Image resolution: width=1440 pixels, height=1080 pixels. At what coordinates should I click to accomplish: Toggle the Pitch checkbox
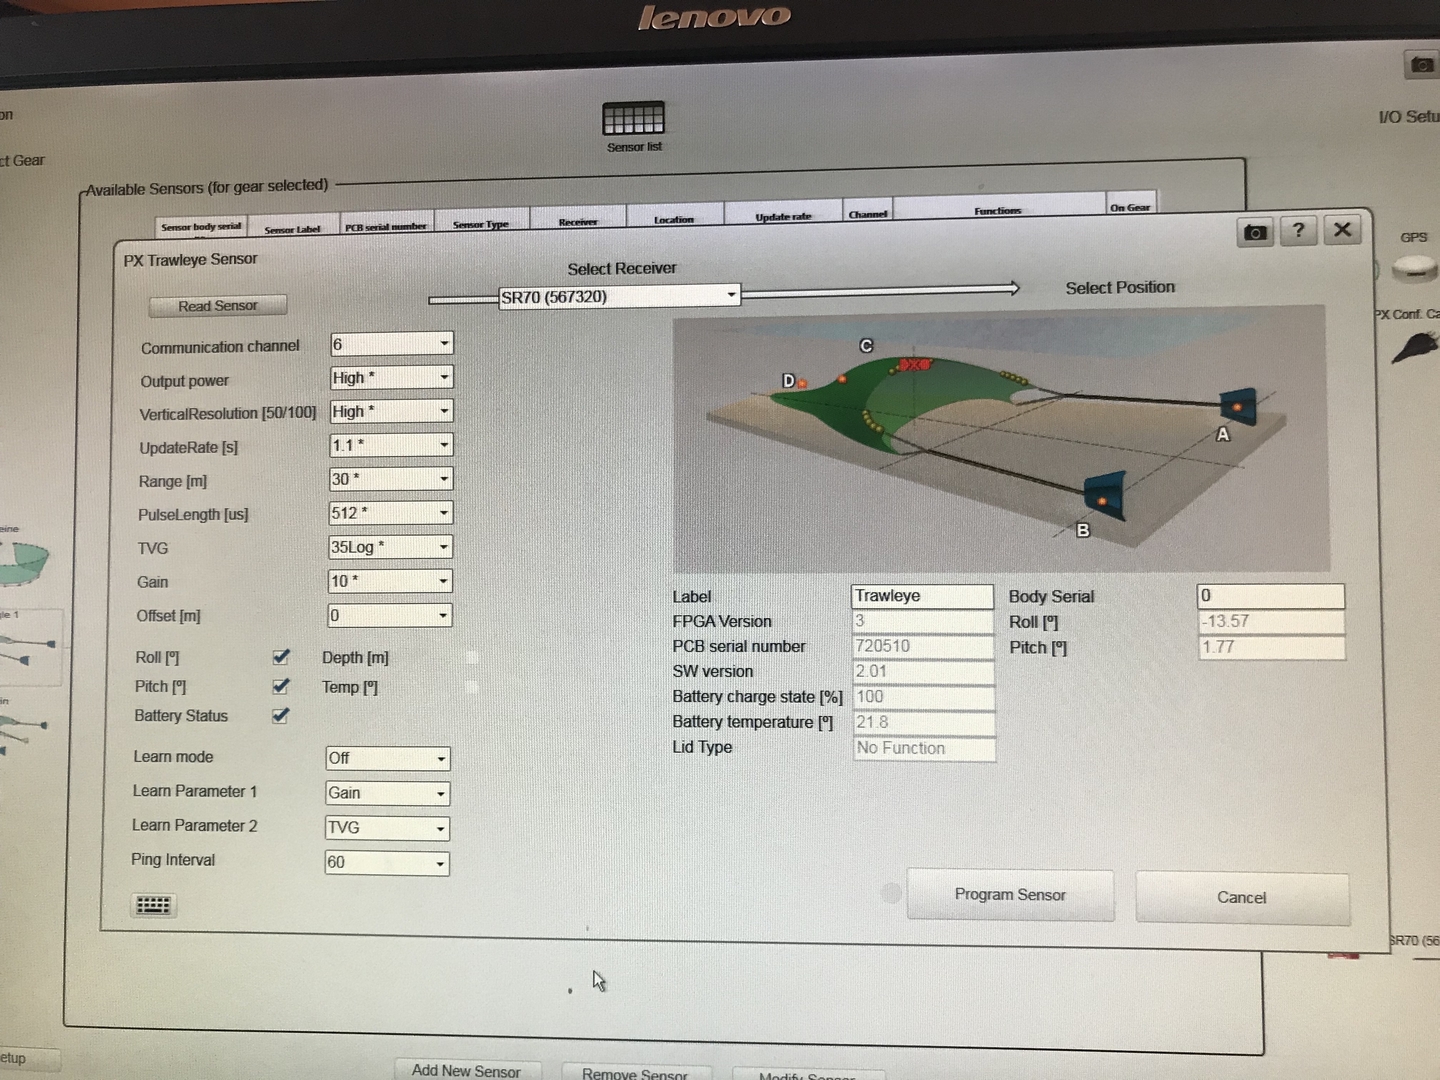point(281,686)
